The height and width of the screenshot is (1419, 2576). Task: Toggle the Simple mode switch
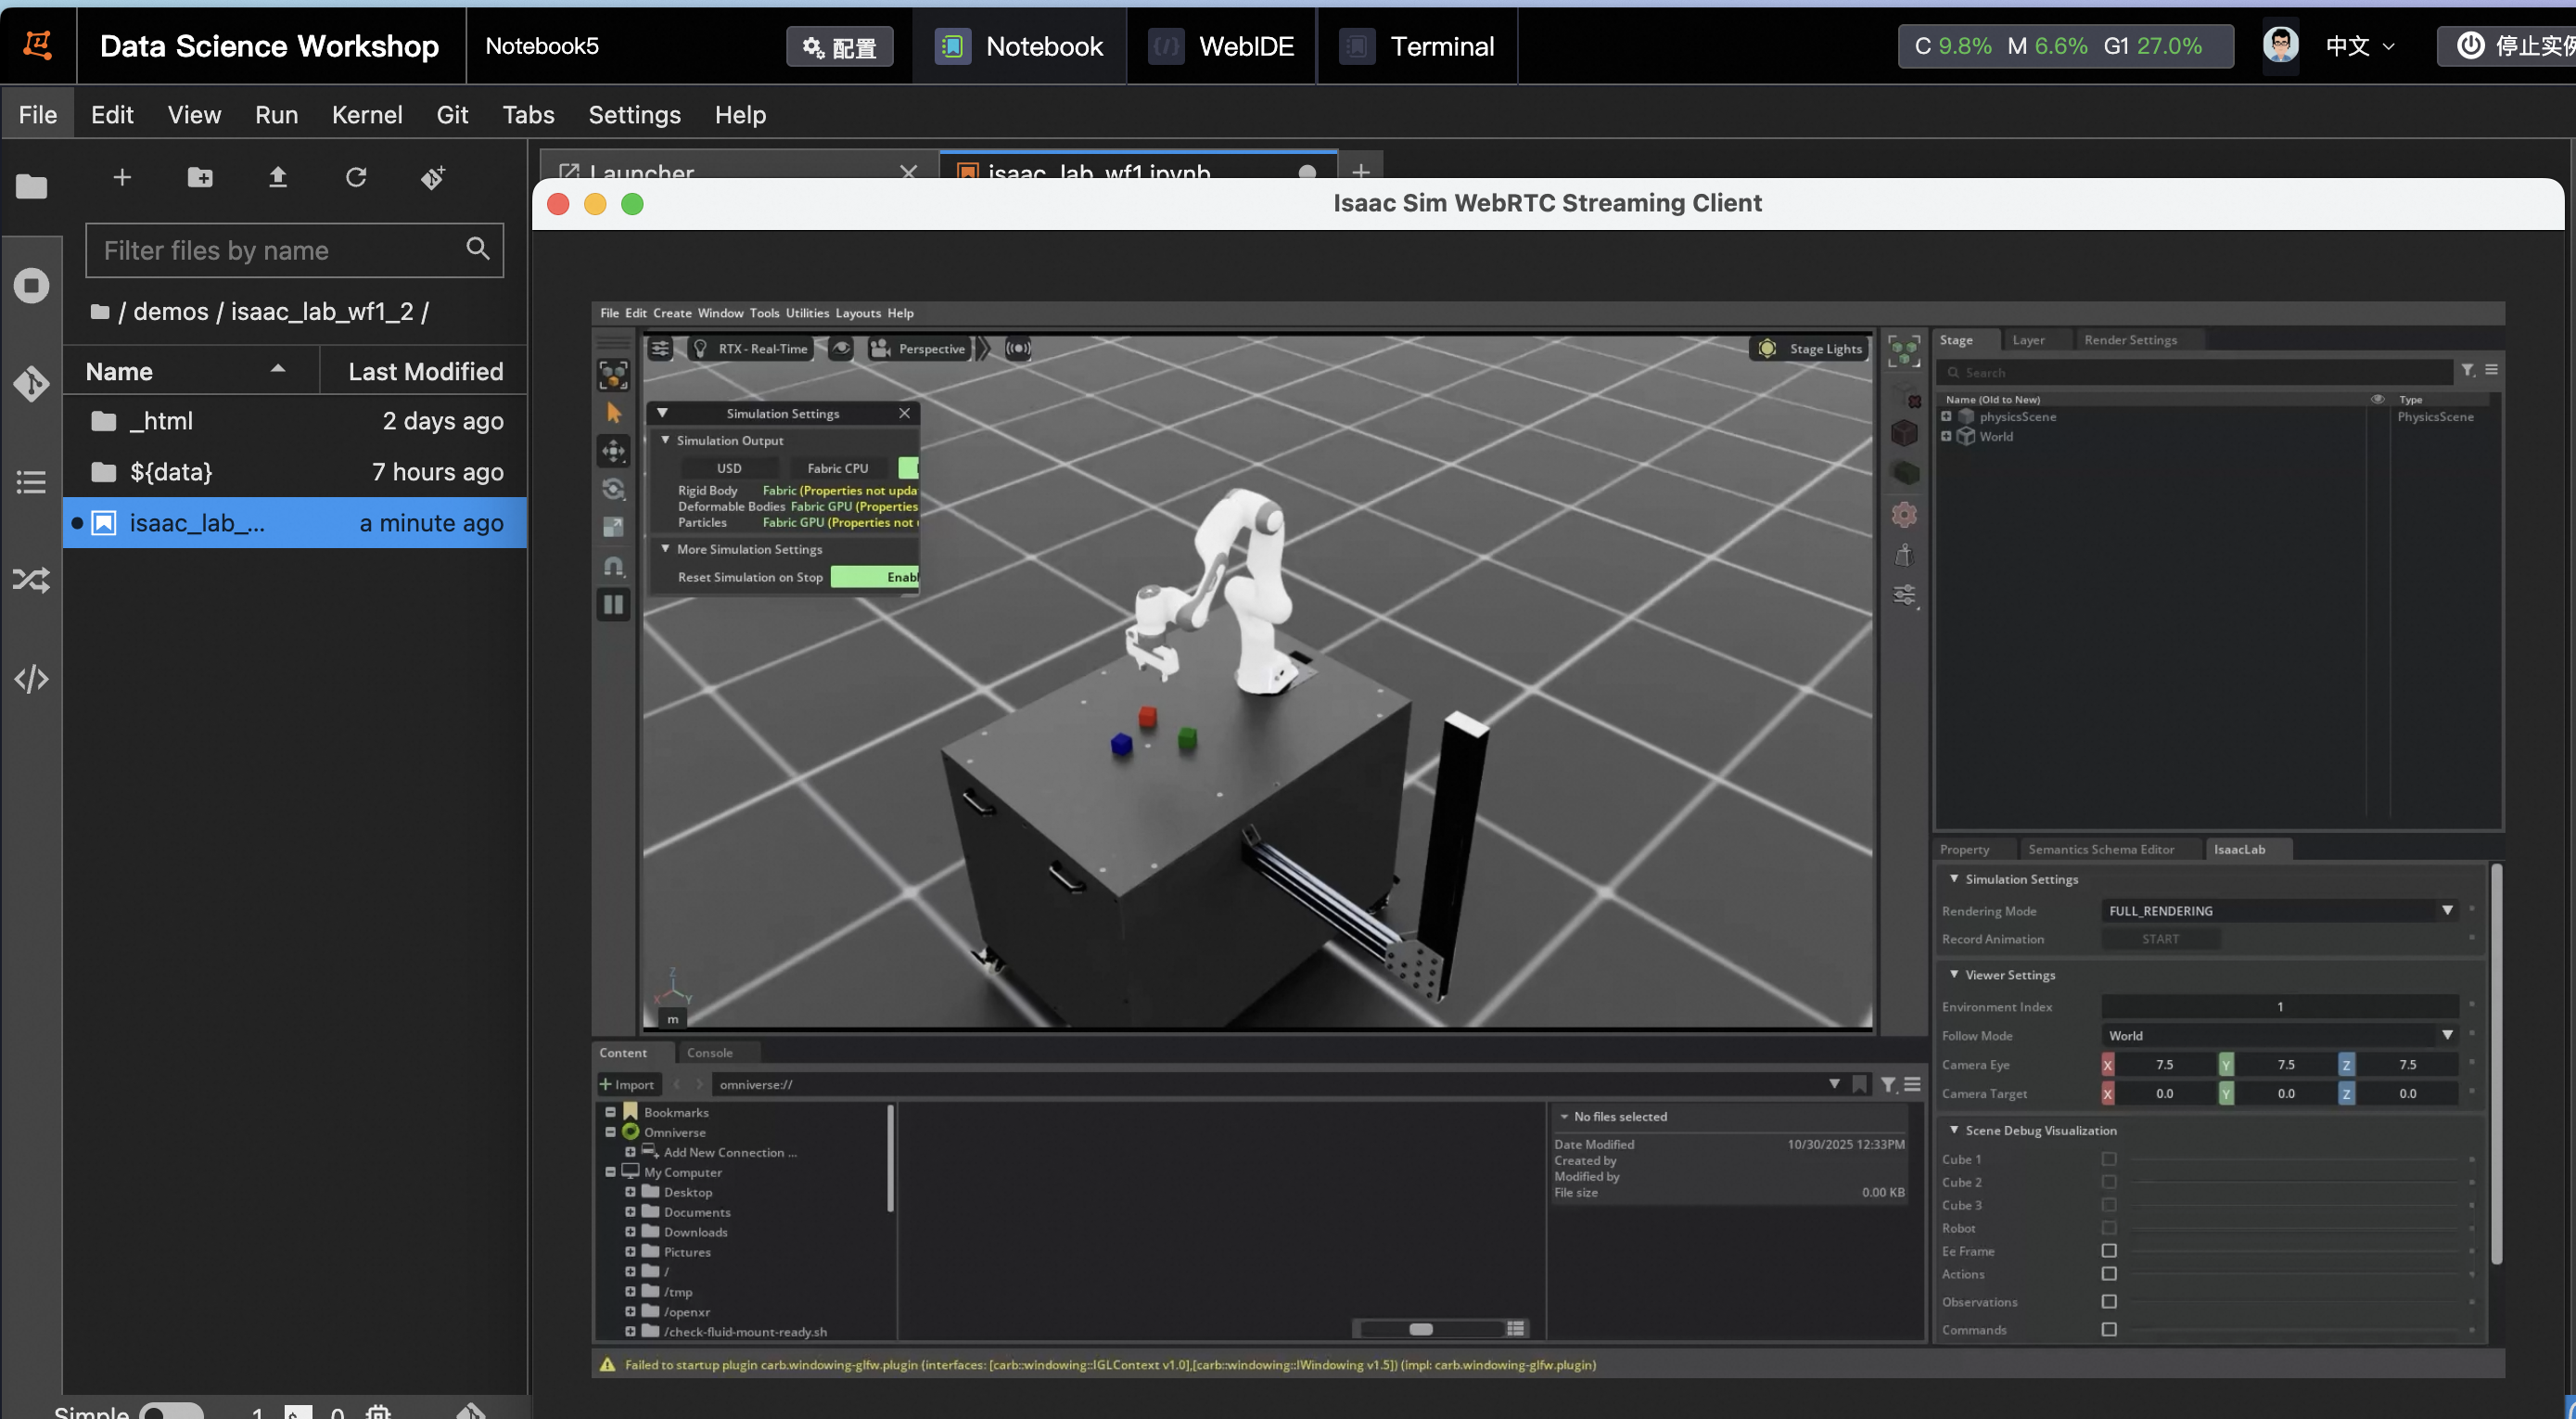click(x=171, y=1410)
